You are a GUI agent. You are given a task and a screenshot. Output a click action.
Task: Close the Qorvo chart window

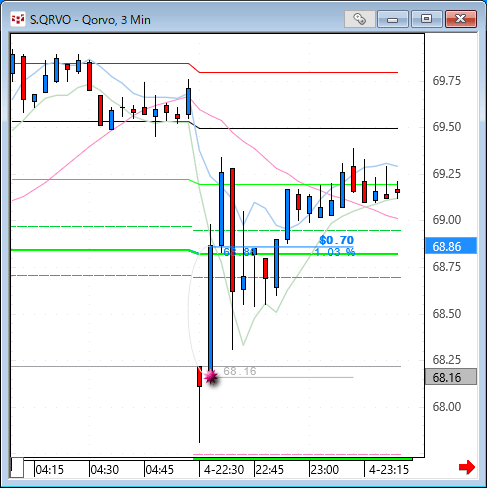(x=460, y=19)
